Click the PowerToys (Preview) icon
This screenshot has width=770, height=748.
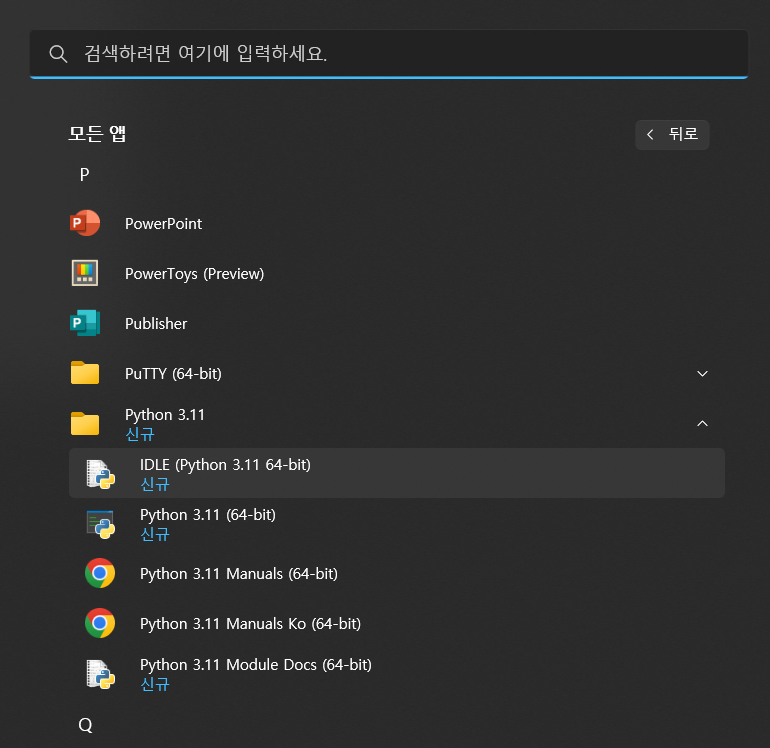pyautogui.click(x=85, y=273)
